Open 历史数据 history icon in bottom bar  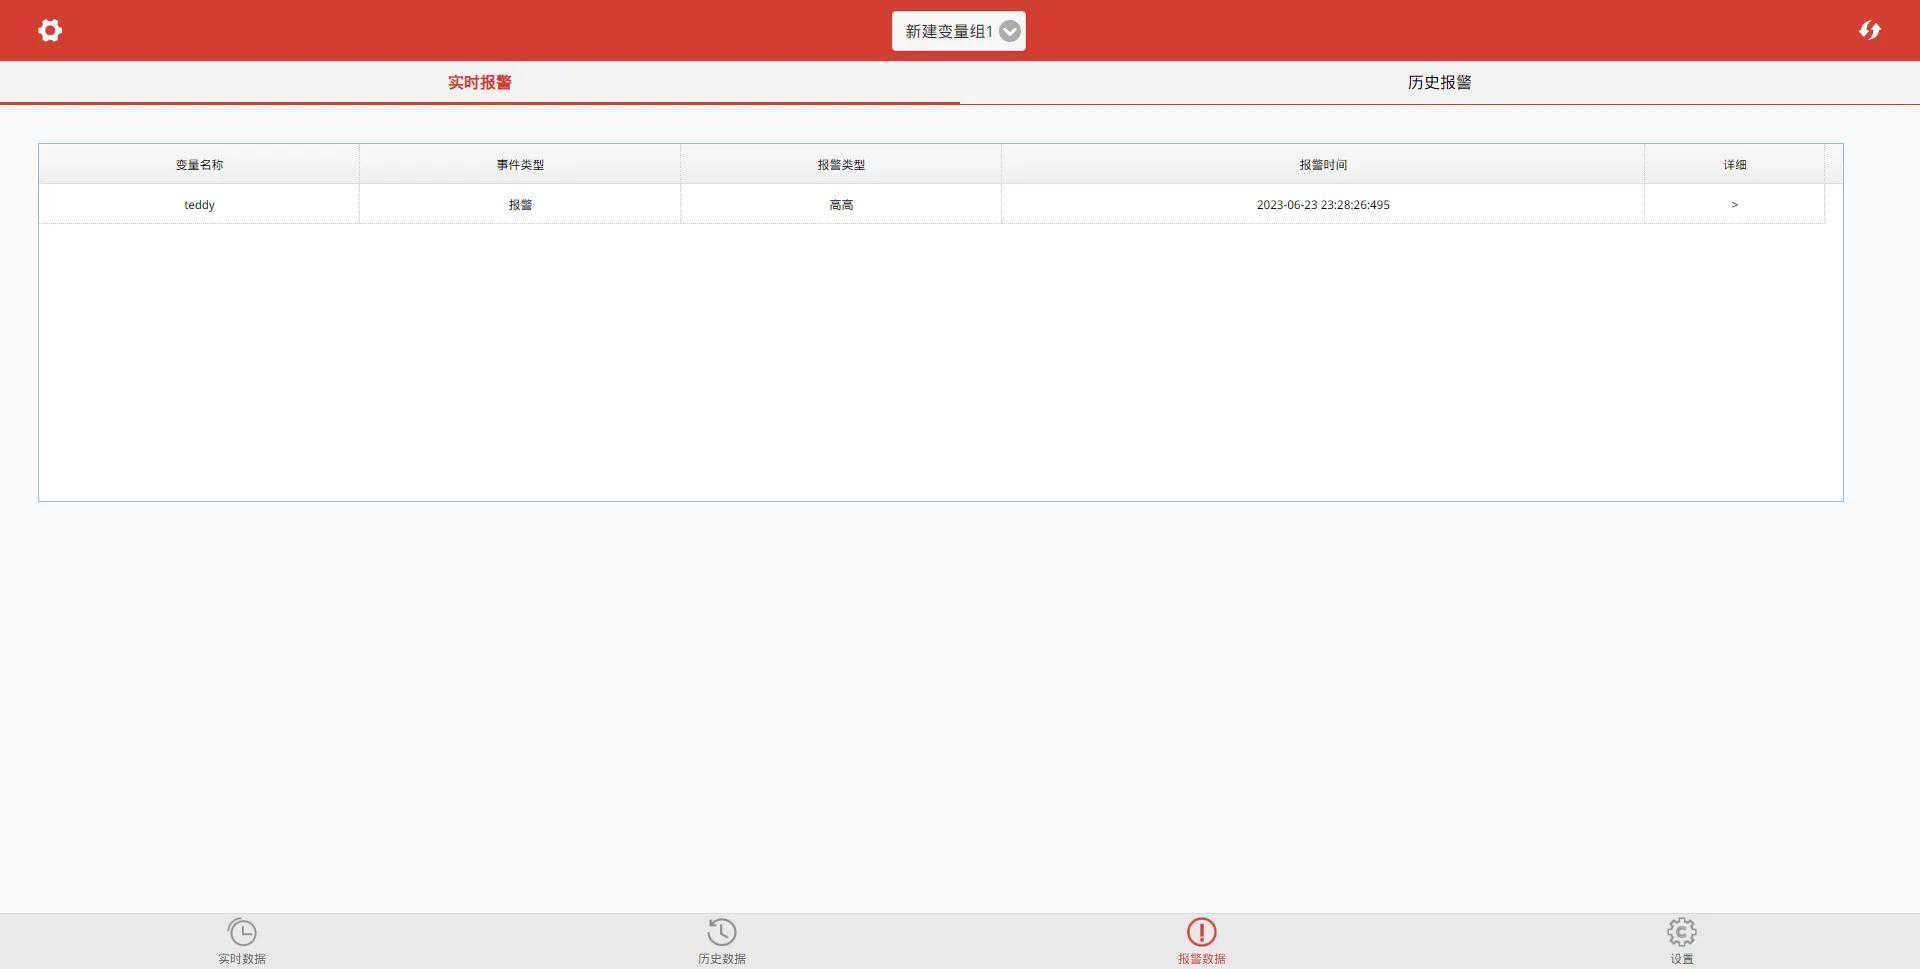pyautogui.click(x=722, y=932)
